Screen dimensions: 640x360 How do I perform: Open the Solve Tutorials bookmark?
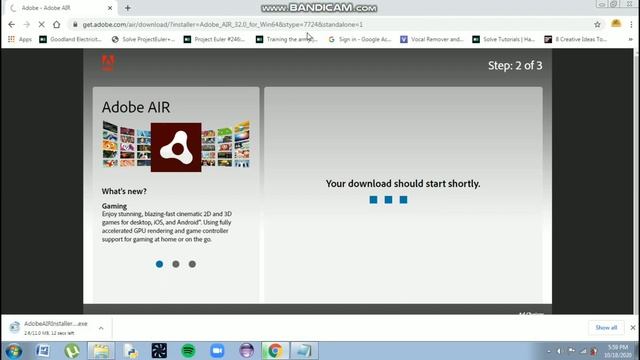click(x=504, y=39)
